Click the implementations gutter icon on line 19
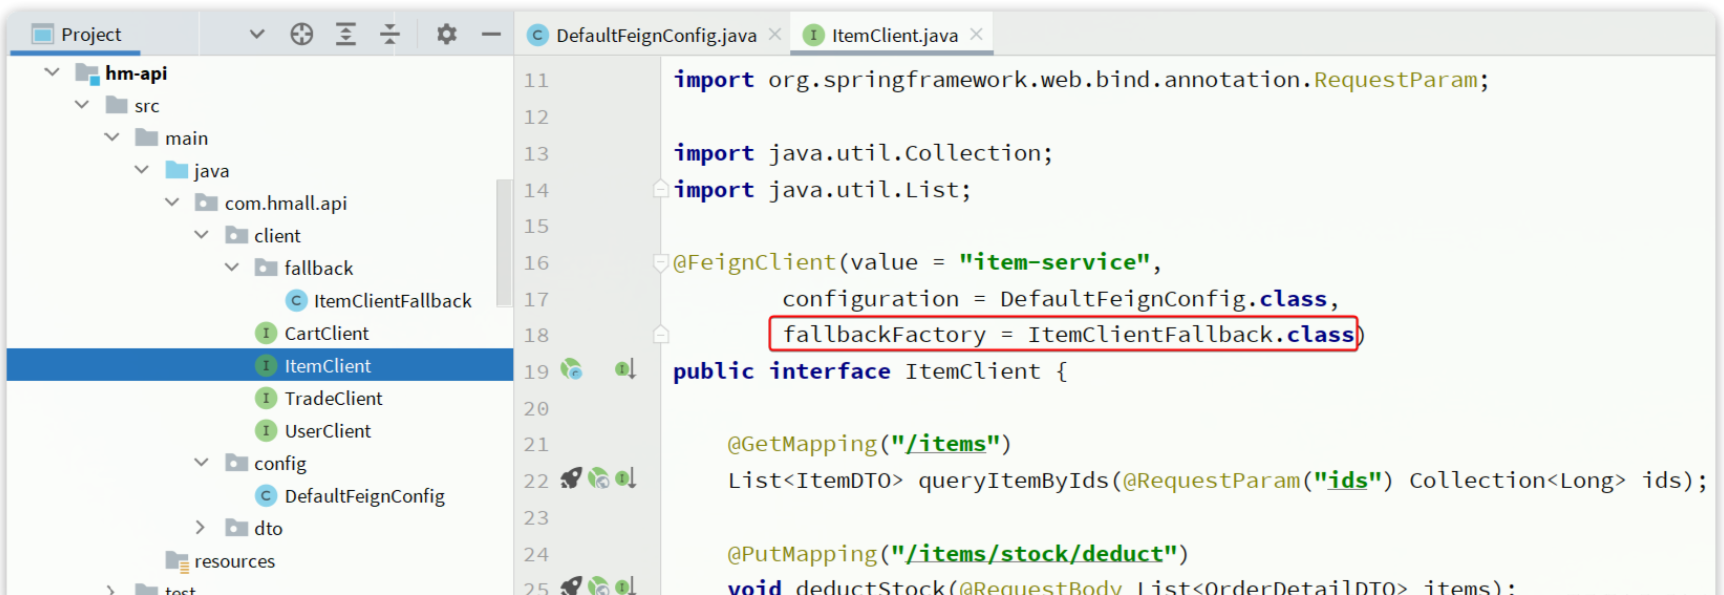 (625, 370)
